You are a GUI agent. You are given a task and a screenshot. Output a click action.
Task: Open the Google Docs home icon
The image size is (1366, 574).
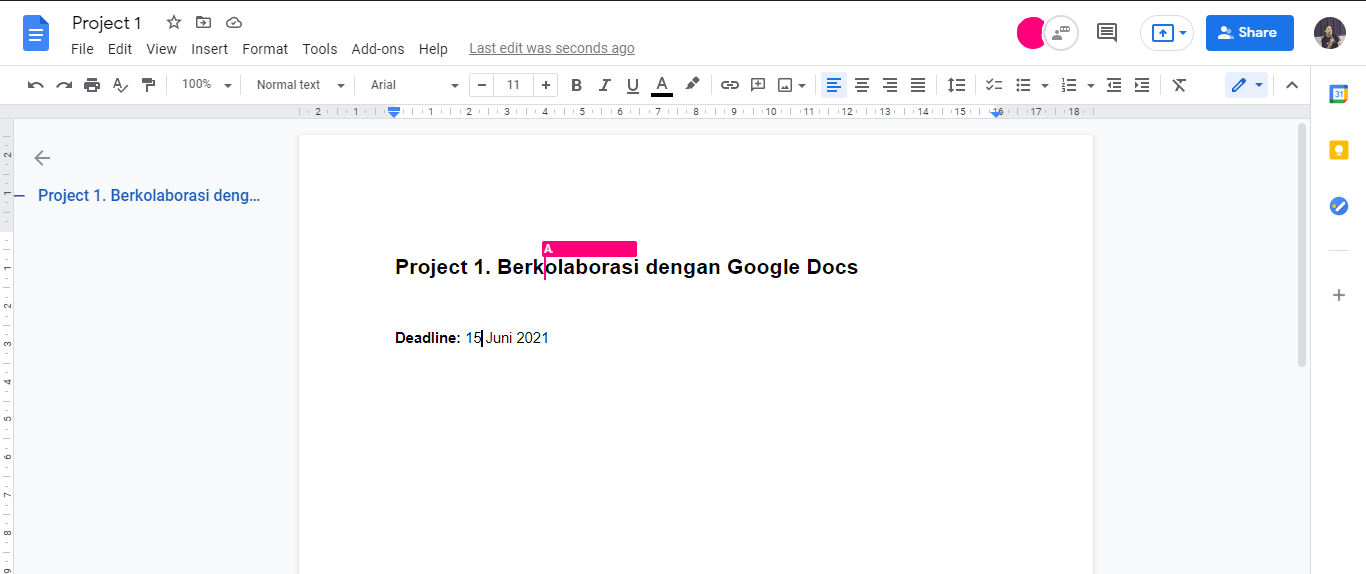pos(36,33)
